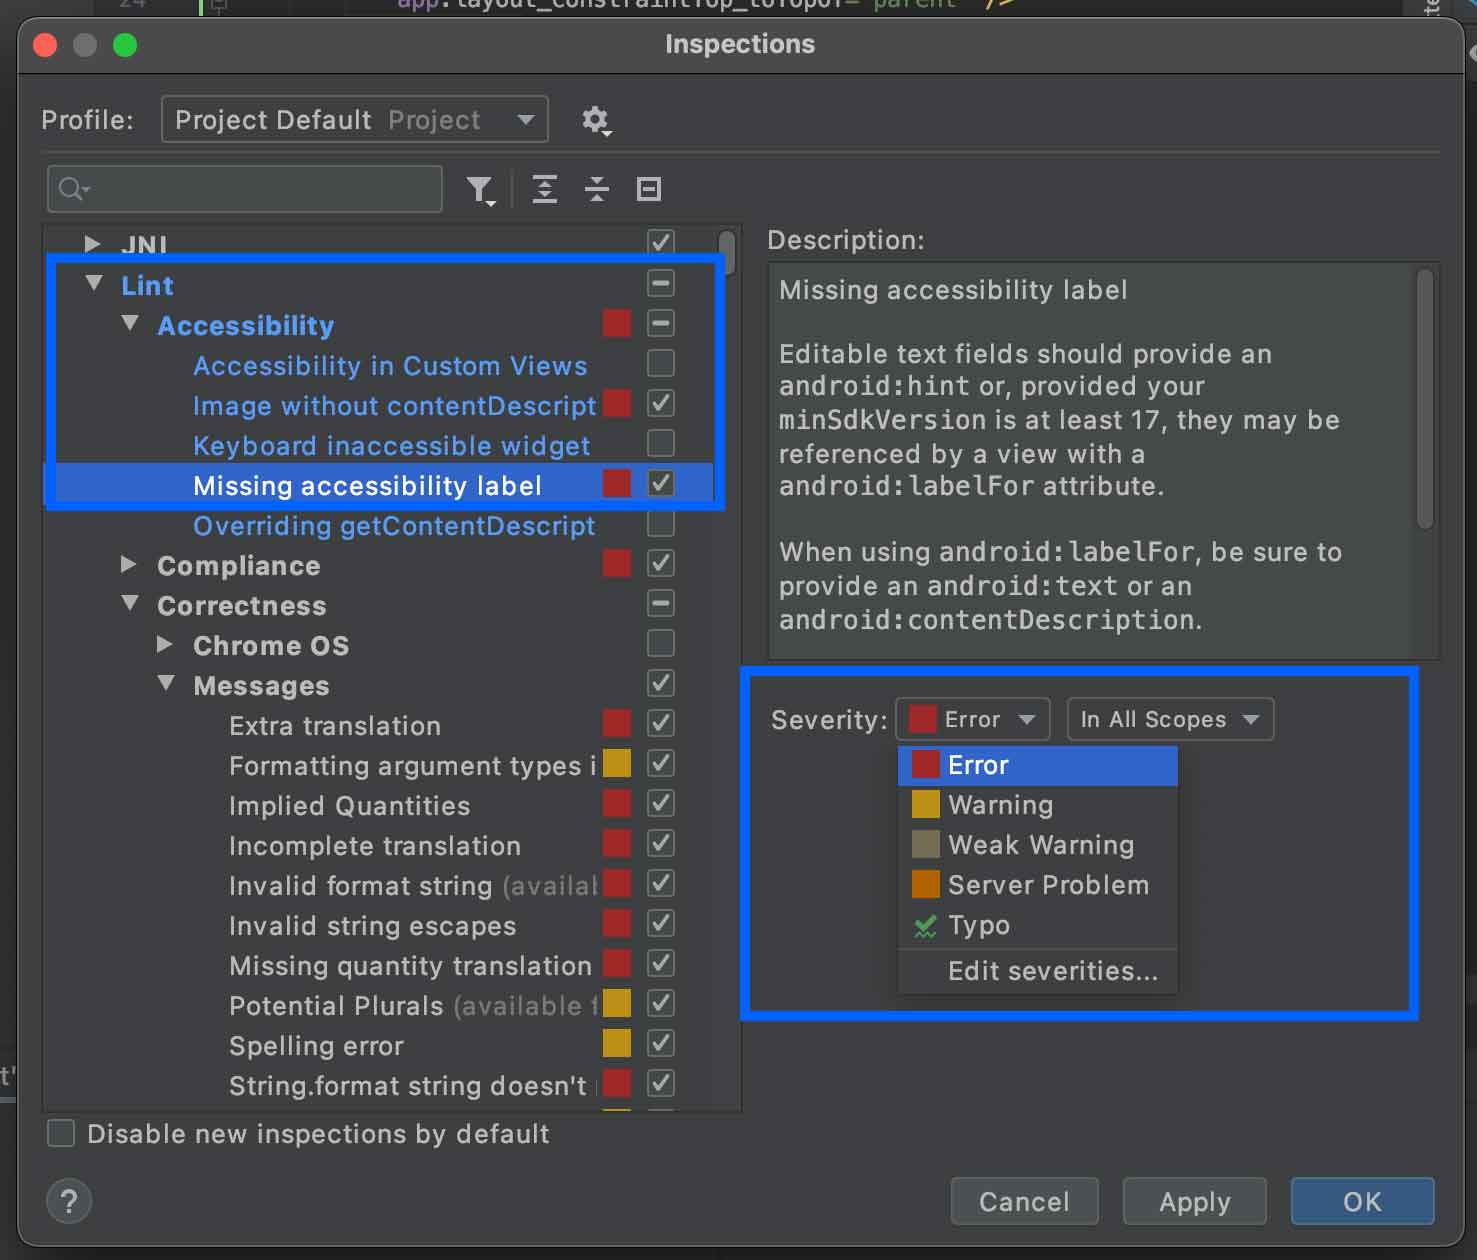Click the Expand All tree icon
Screen dimensions: 1477x1260
point(545,189)
